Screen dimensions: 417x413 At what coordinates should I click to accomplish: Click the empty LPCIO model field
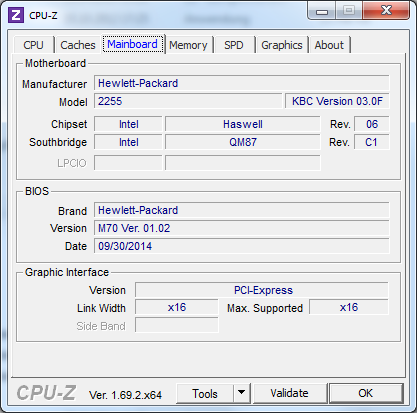point(243,163)
